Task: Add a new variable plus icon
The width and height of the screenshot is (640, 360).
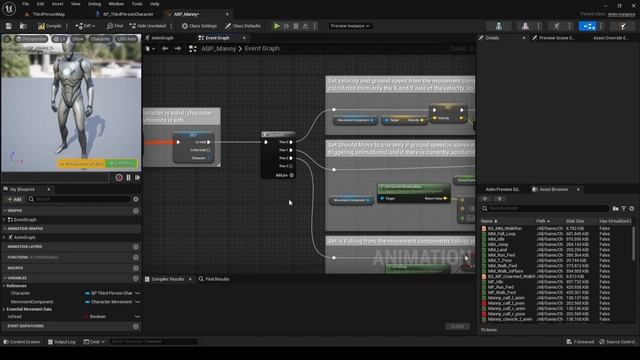Action: point(136,278)
